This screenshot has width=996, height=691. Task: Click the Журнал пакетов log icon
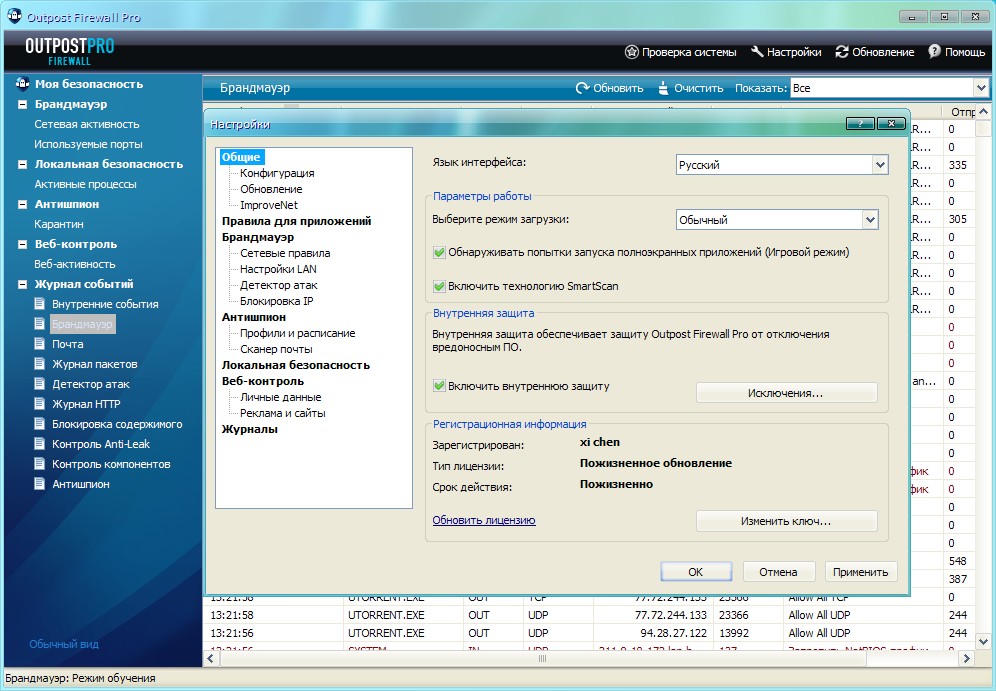(40, 363)
